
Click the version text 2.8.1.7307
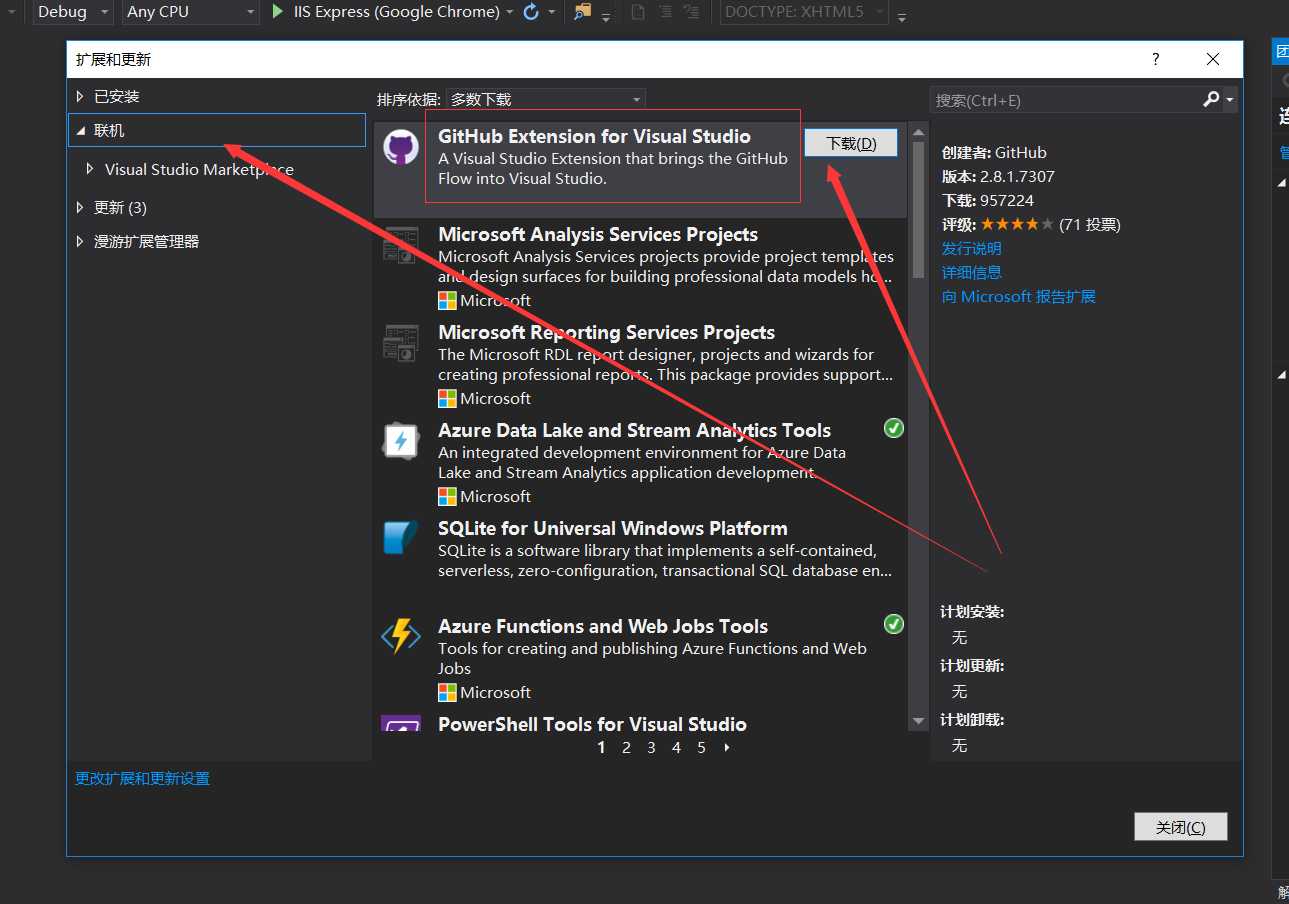click(x=1017, y=176)
